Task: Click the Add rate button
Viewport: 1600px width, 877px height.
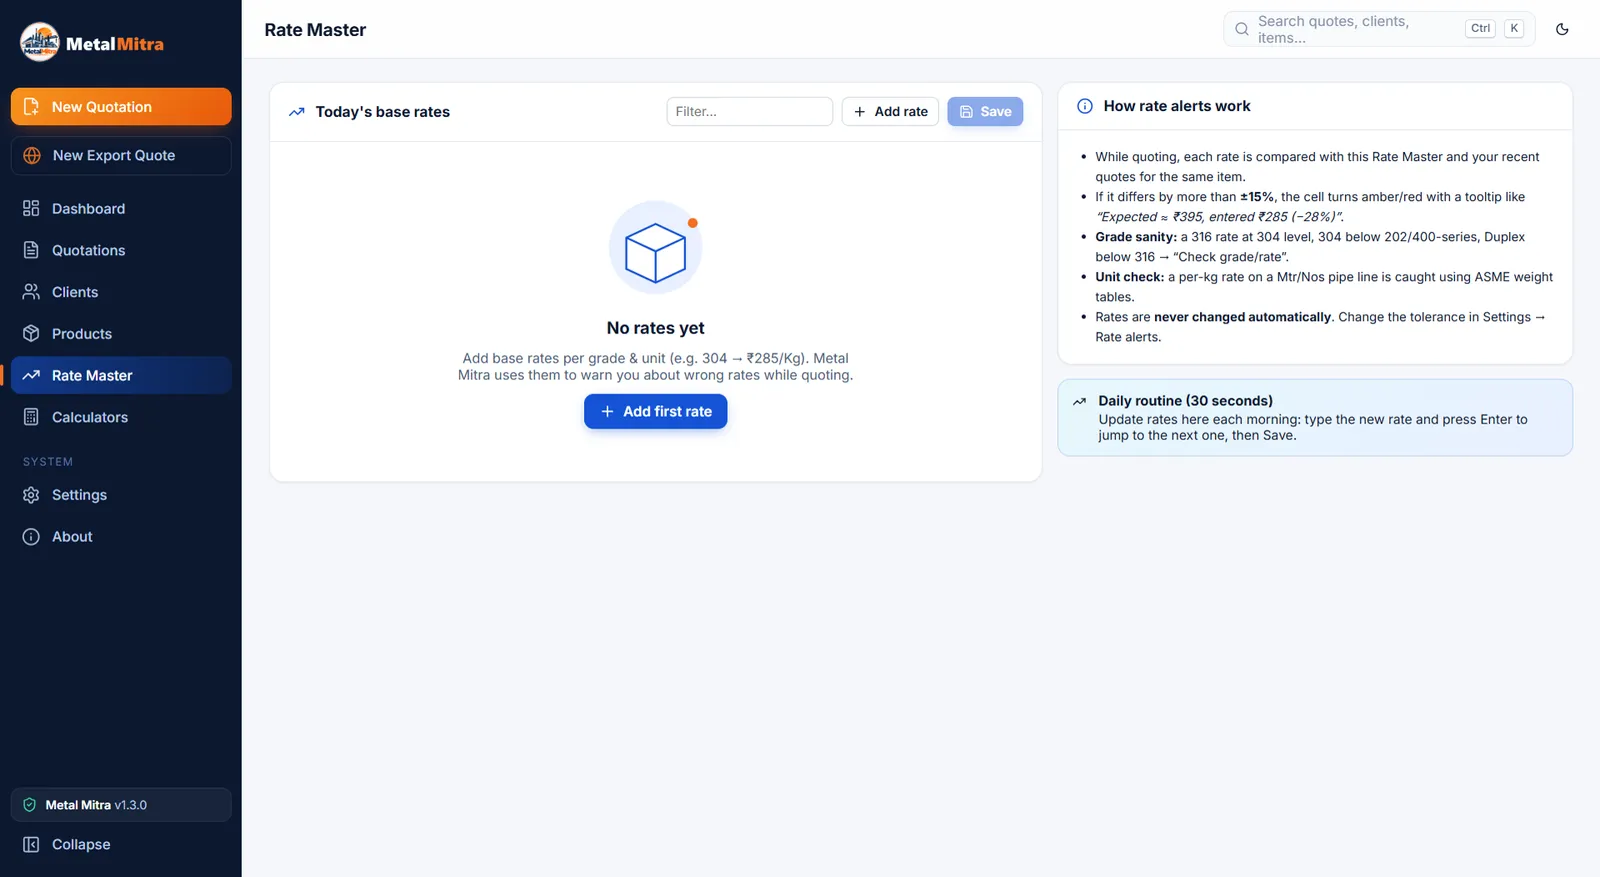Action: [x=890, y=112]
